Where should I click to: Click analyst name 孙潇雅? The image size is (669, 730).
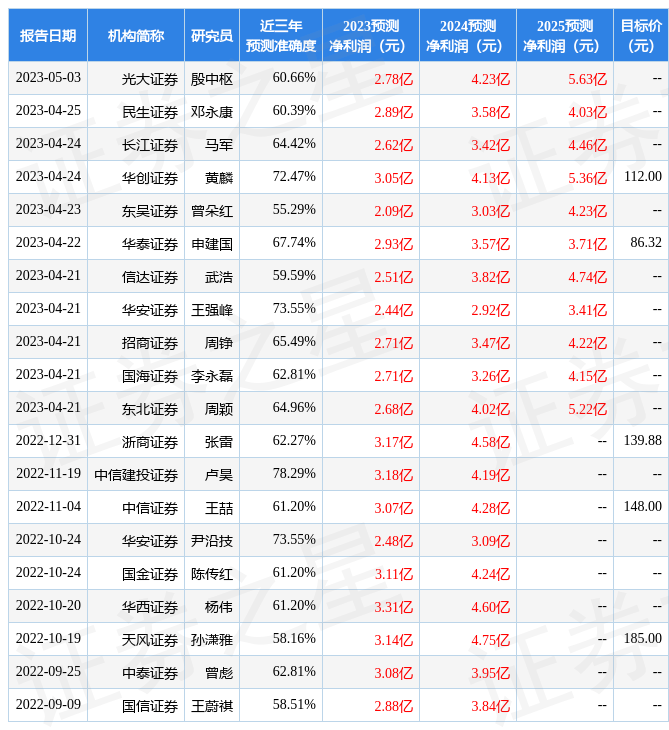tap(212, 640)
